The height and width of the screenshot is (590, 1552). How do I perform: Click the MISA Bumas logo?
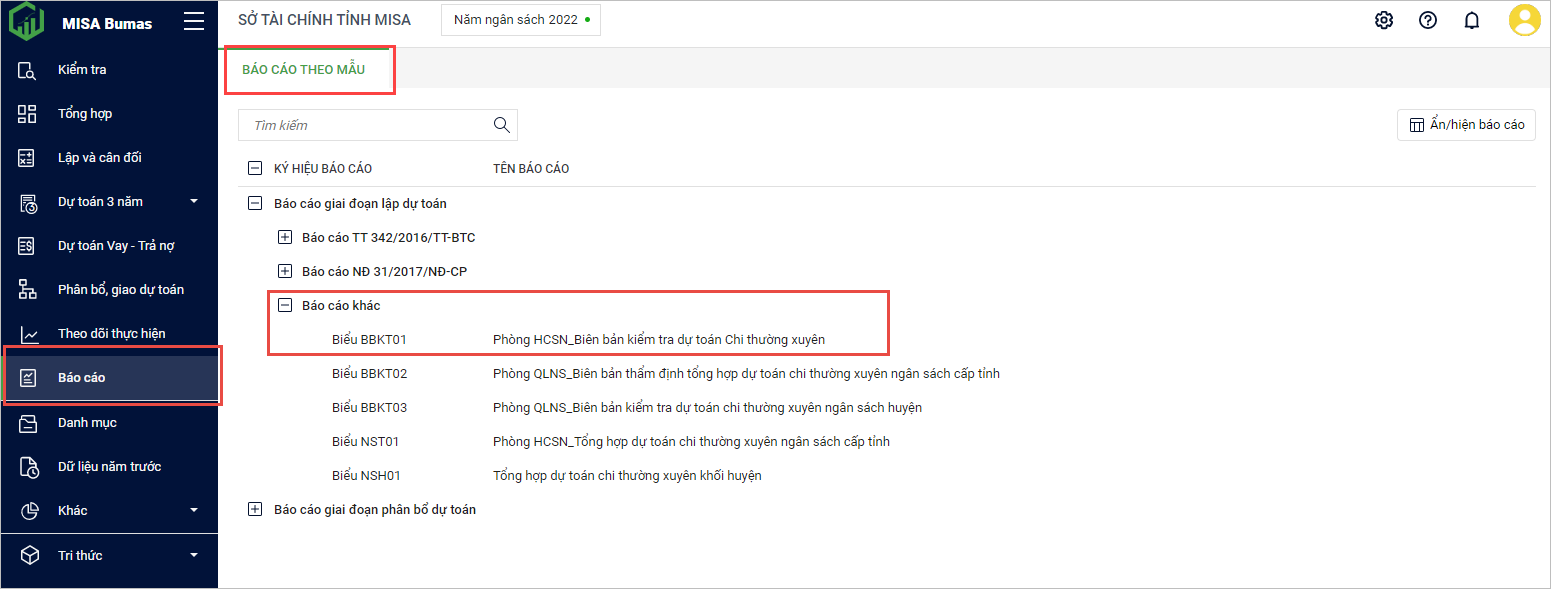pos(27,22)
